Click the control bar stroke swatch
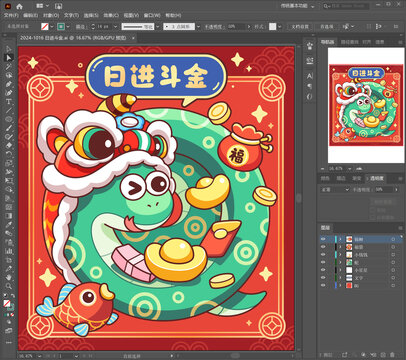The width and height of the screenshot is (406, 360). coord(61,27)
